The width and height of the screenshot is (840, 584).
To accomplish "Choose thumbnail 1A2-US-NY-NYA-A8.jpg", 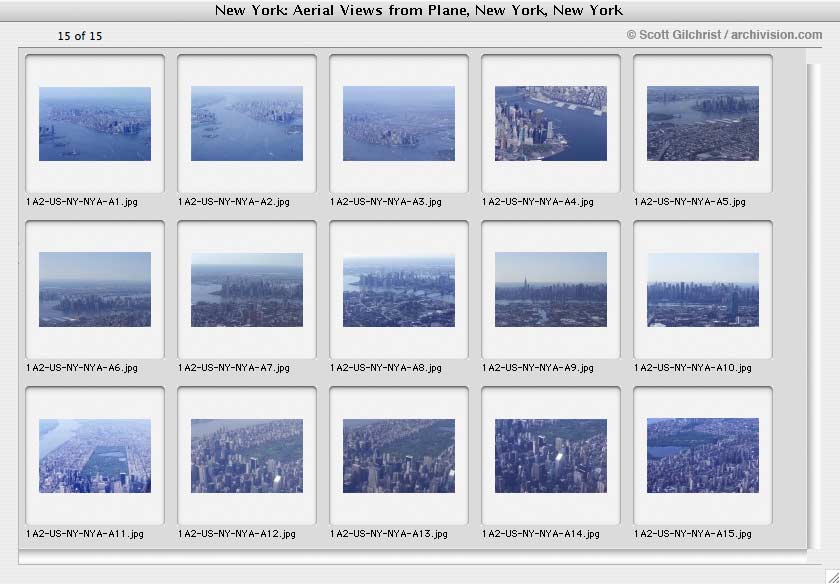I will coord(399,289).
